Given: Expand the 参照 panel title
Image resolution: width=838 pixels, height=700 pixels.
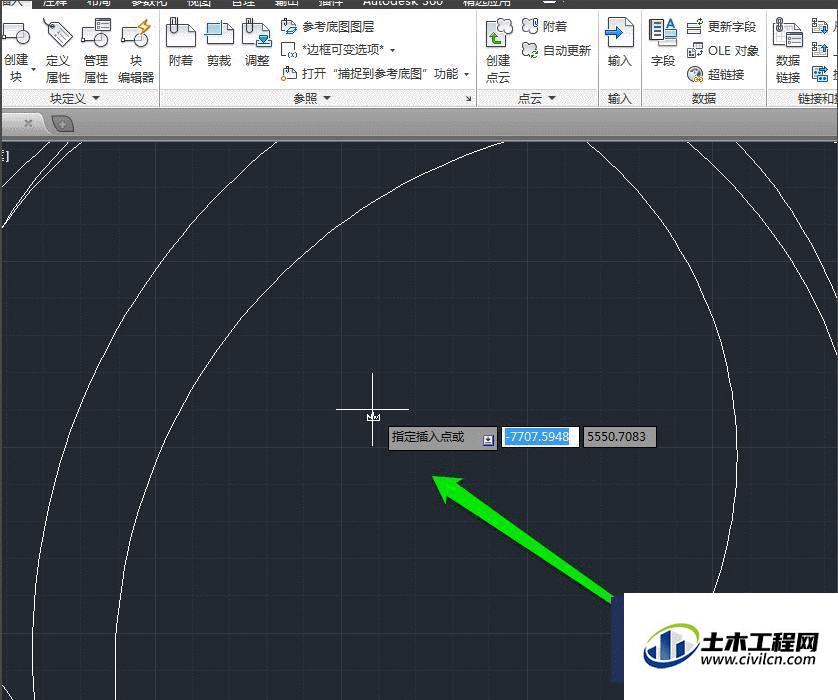Looking at the screenshot, I should pyautogui.click(x=312, y=98).
